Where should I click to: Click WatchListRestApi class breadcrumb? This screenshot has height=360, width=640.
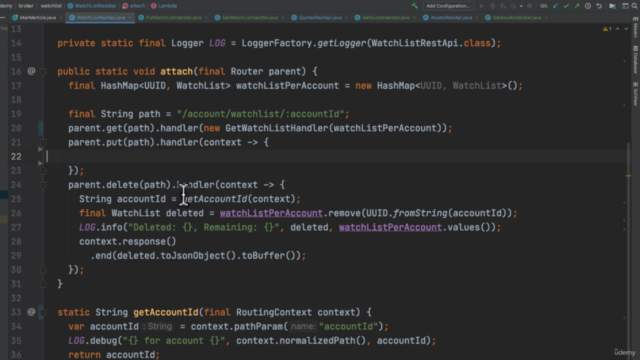(92, 6)
